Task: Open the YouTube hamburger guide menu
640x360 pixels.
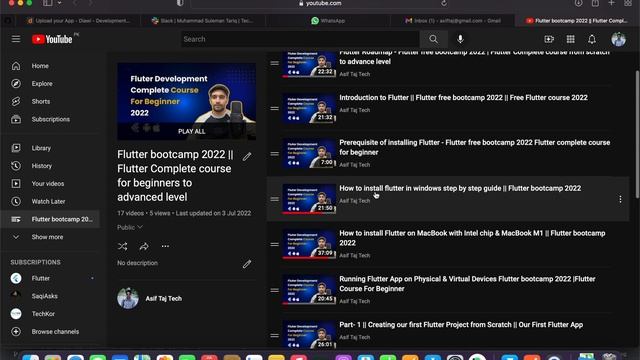Action: [x=16, y=39]
